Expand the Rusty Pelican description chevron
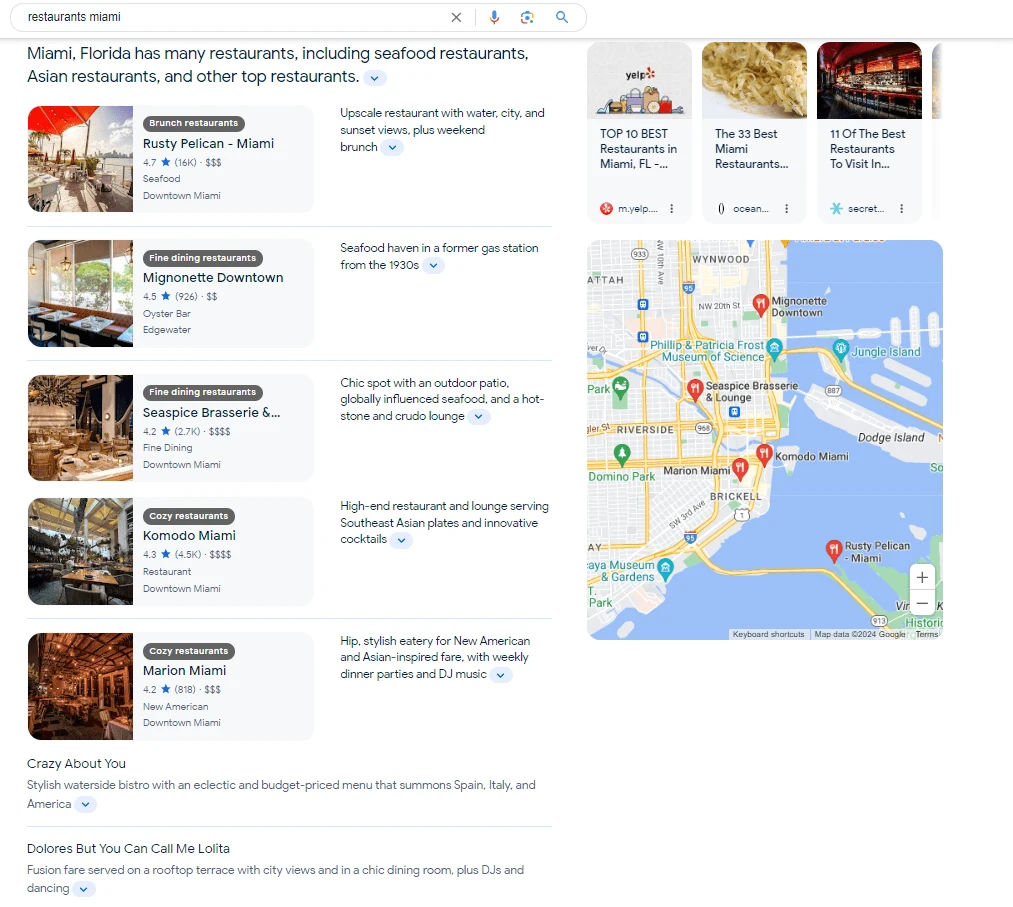The image size is (1013, 907). tap(392, 147)
